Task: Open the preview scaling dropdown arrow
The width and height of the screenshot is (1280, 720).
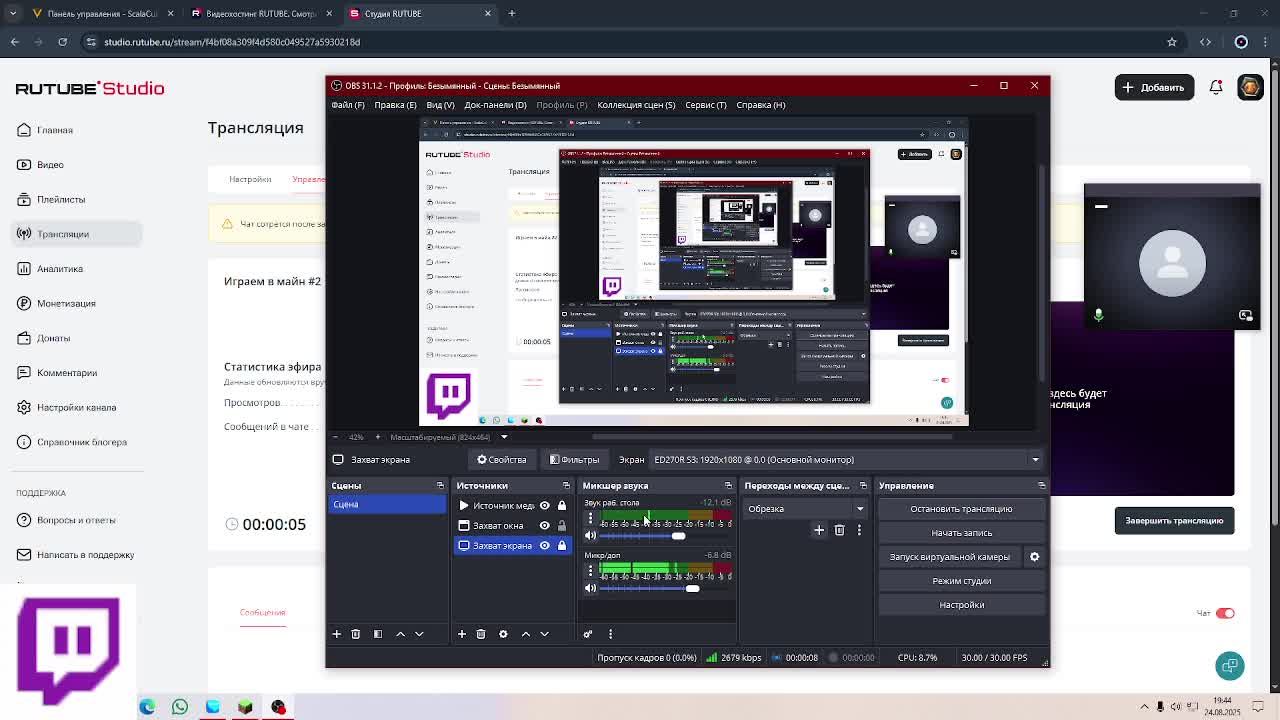Action: coord(504,437)
